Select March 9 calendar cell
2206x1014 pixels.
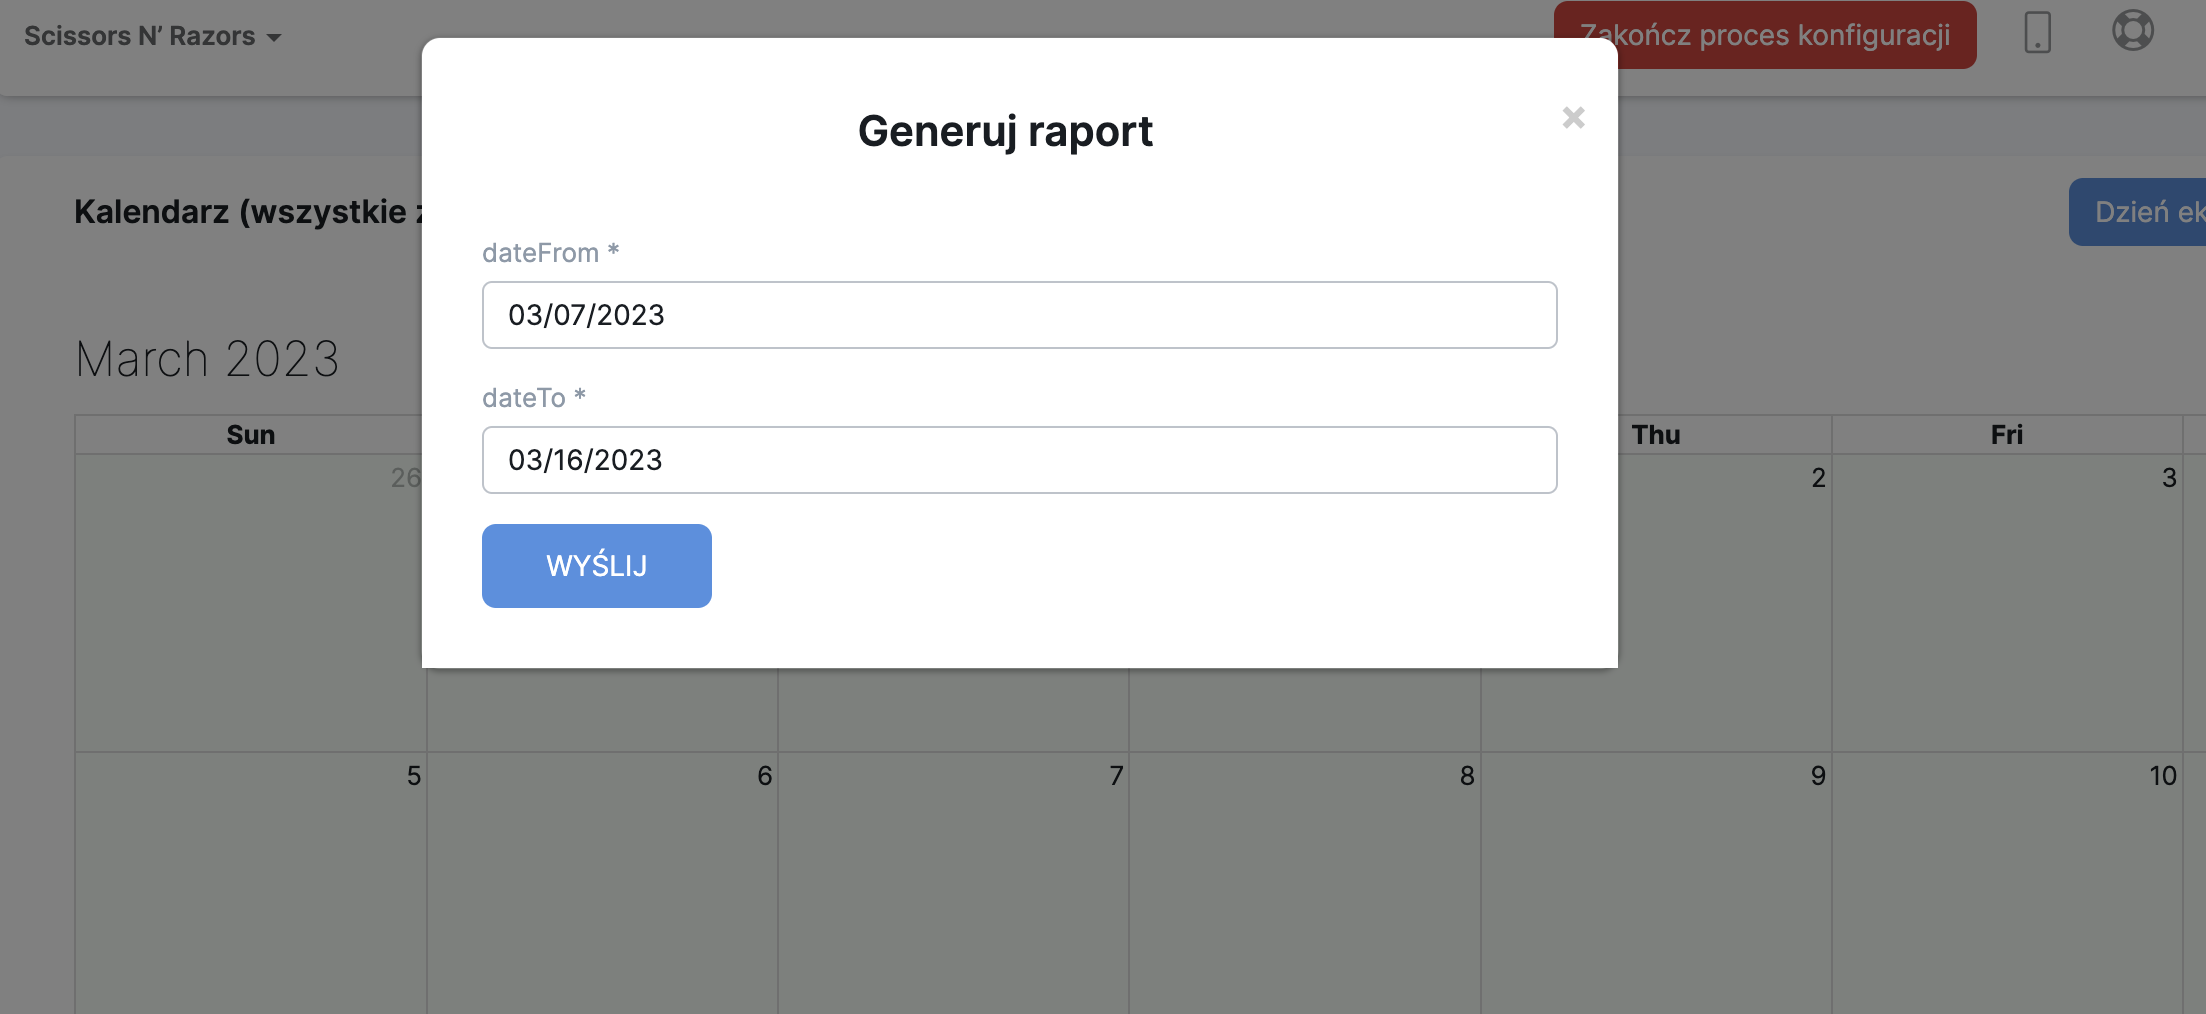pos(1656,880)
